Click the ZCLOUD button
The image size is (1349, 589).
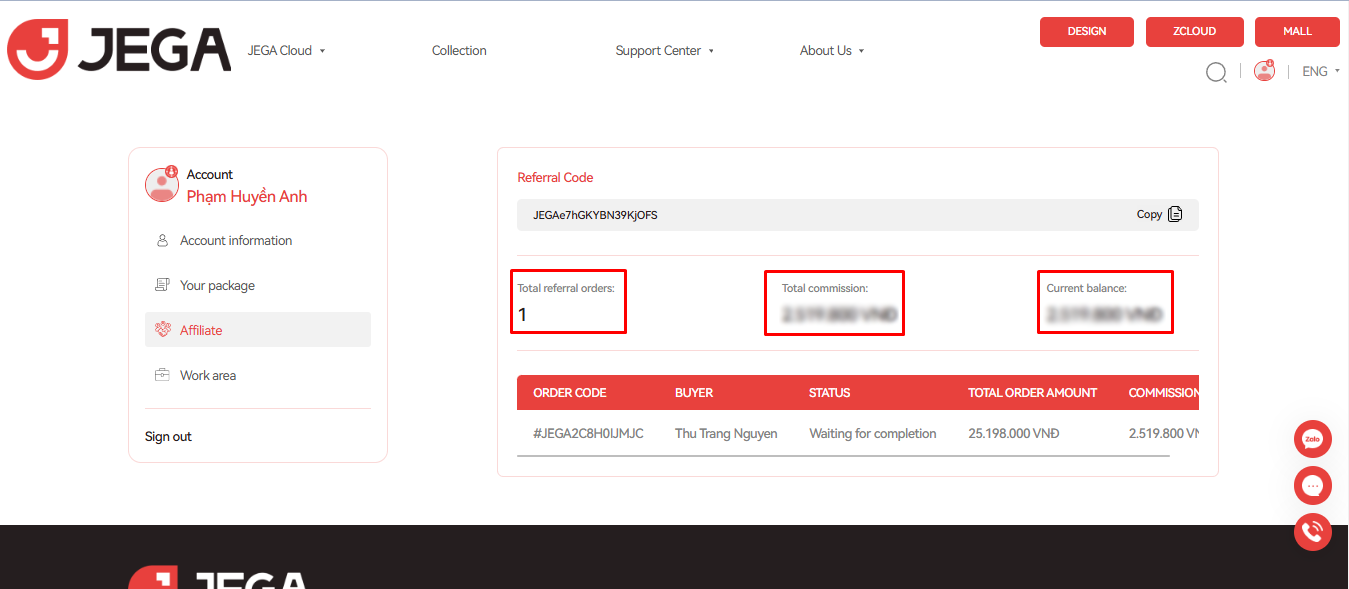point(1195,32)
